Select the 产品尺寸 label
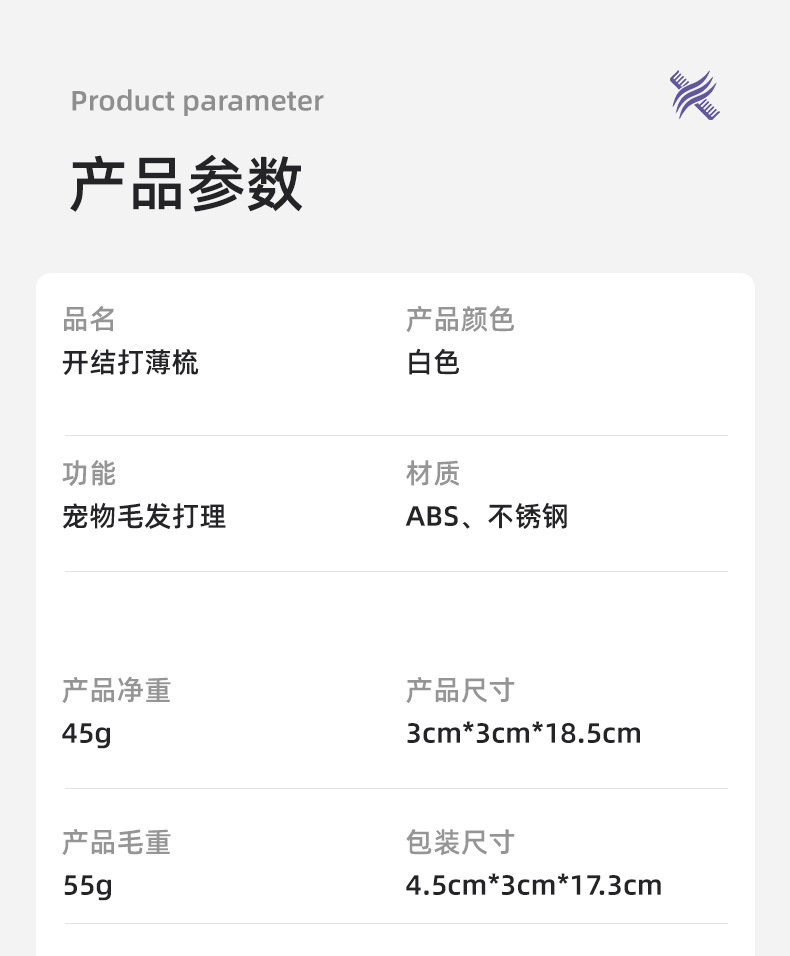The image size is (790, 956). (x=460, y=690)
